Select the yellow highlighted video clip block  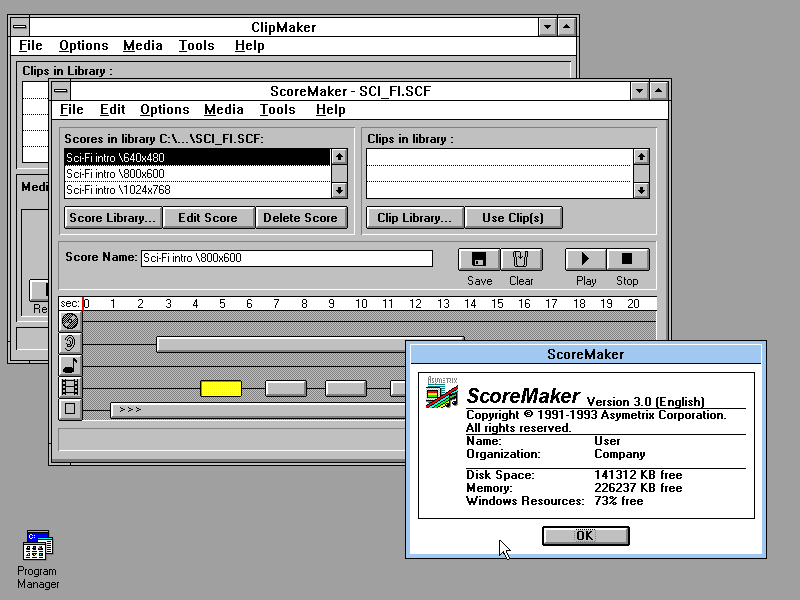(x=221, y=388)
